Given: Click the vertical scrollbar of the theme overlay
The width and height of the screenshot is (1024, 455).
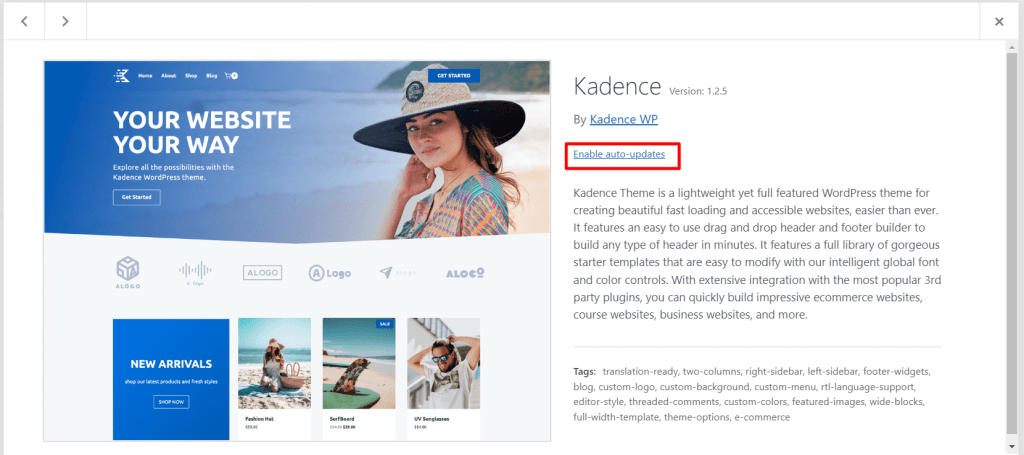Looking at the screenshot, I should pos(1012,242).
